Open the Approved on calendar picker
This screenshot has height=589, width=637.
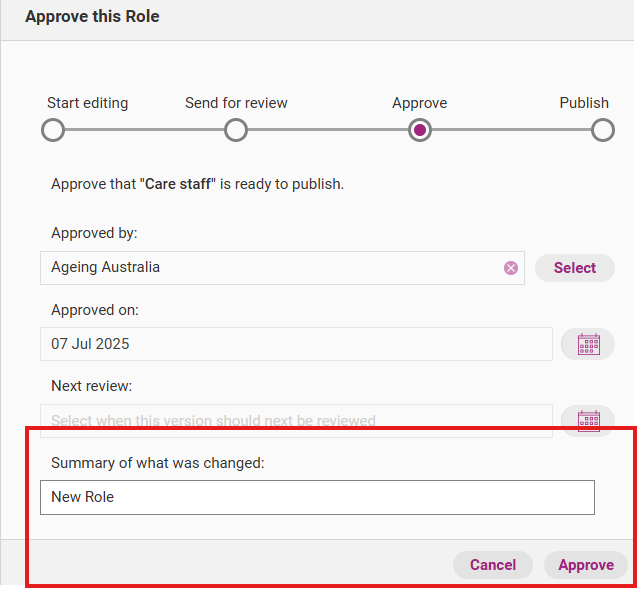click(x=587, y=344)
